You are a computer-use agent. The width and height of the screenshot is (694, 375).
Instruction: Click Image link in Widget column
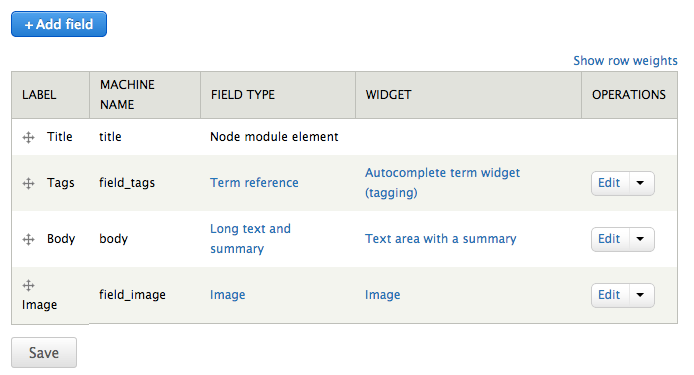pyautogui.click(x=382, y=295)
